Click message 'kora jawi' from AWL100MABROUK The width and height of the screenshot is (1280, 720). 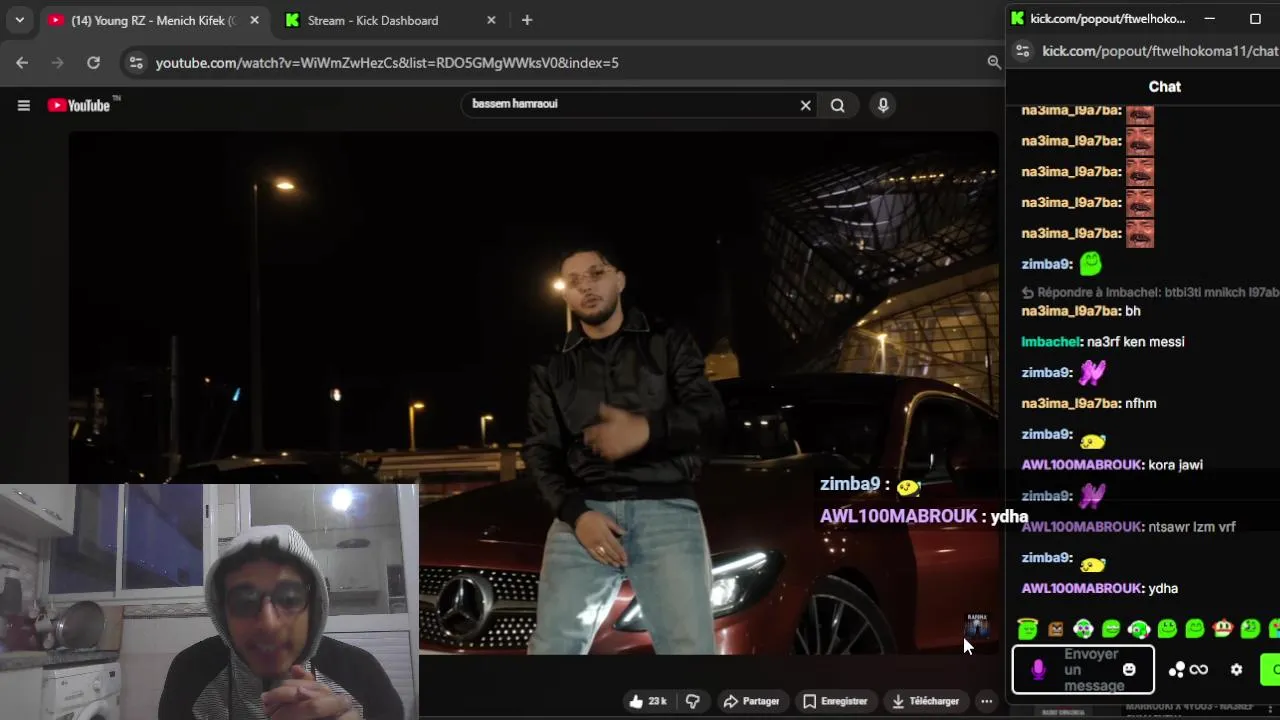point(1176,465)
